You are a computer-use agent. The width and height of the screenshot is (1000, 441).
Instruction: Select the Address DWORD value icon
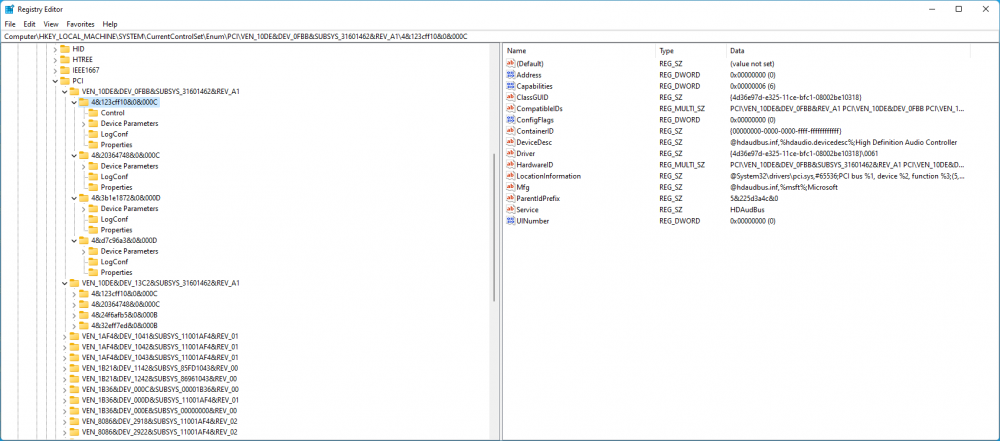click(510, 75)
